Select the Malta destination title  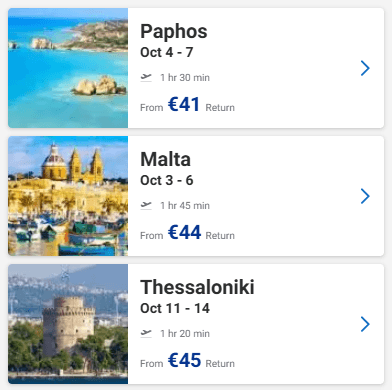click(x=166, y=159)
